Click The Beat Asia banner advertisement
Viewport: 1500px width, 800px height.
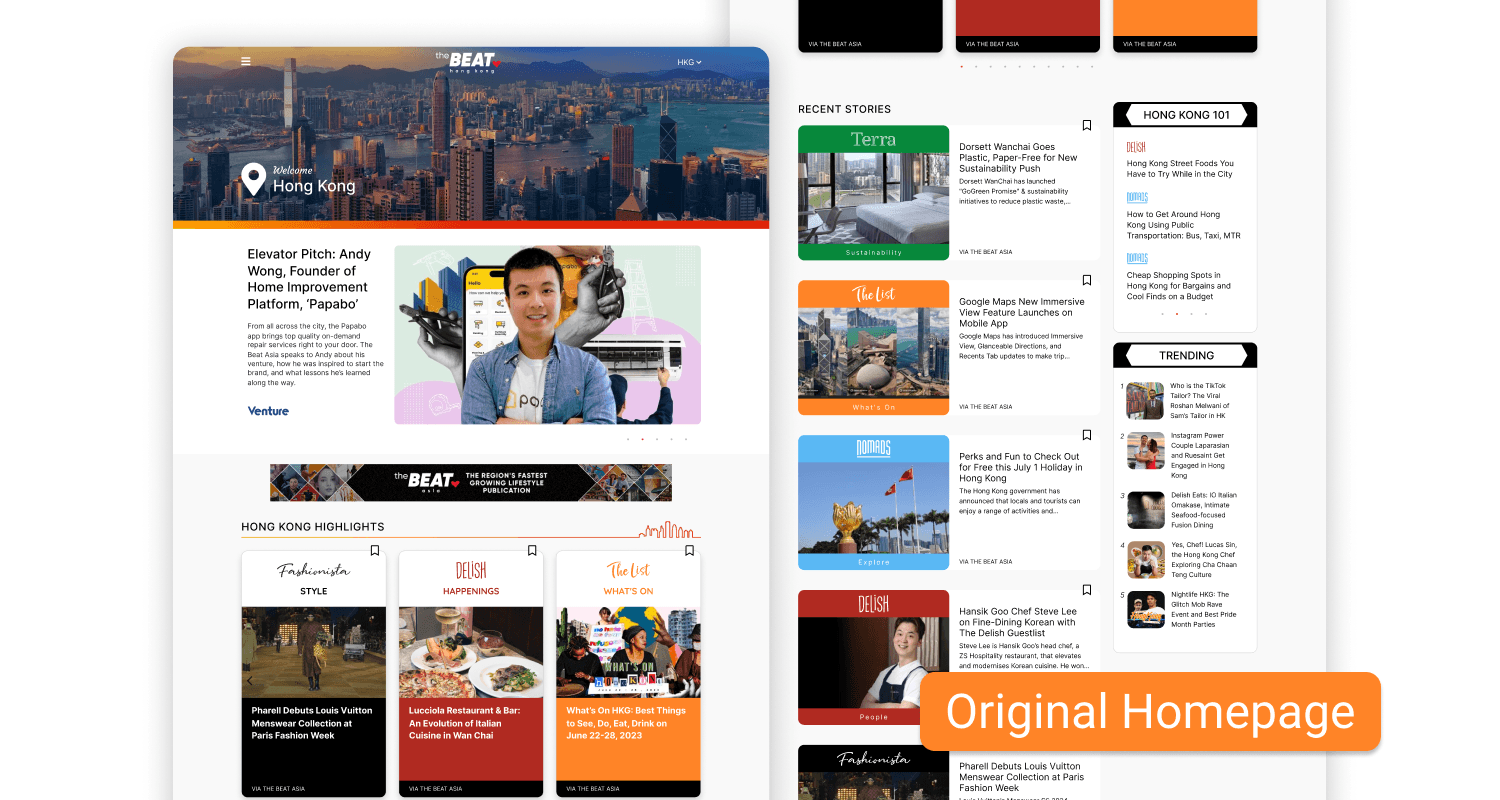point(471,482)
